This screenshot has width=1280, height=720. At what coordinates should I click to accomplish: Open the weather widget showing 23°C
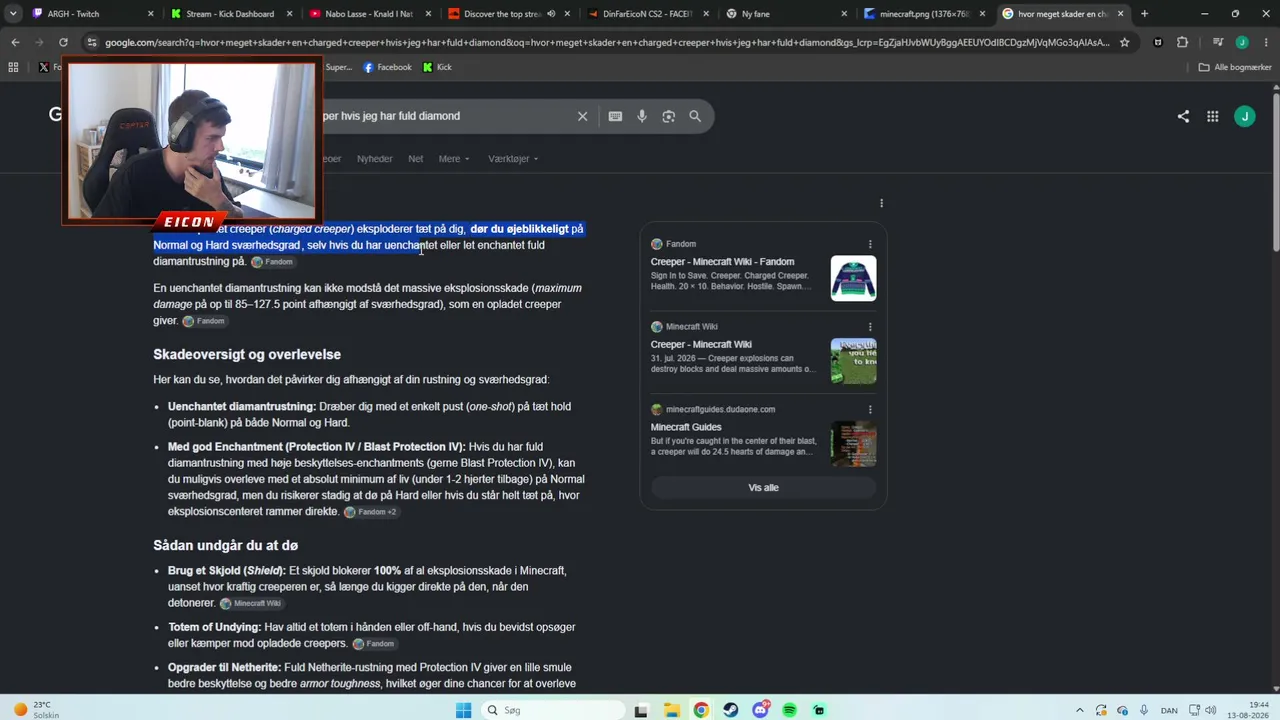(x=37, y=710)
